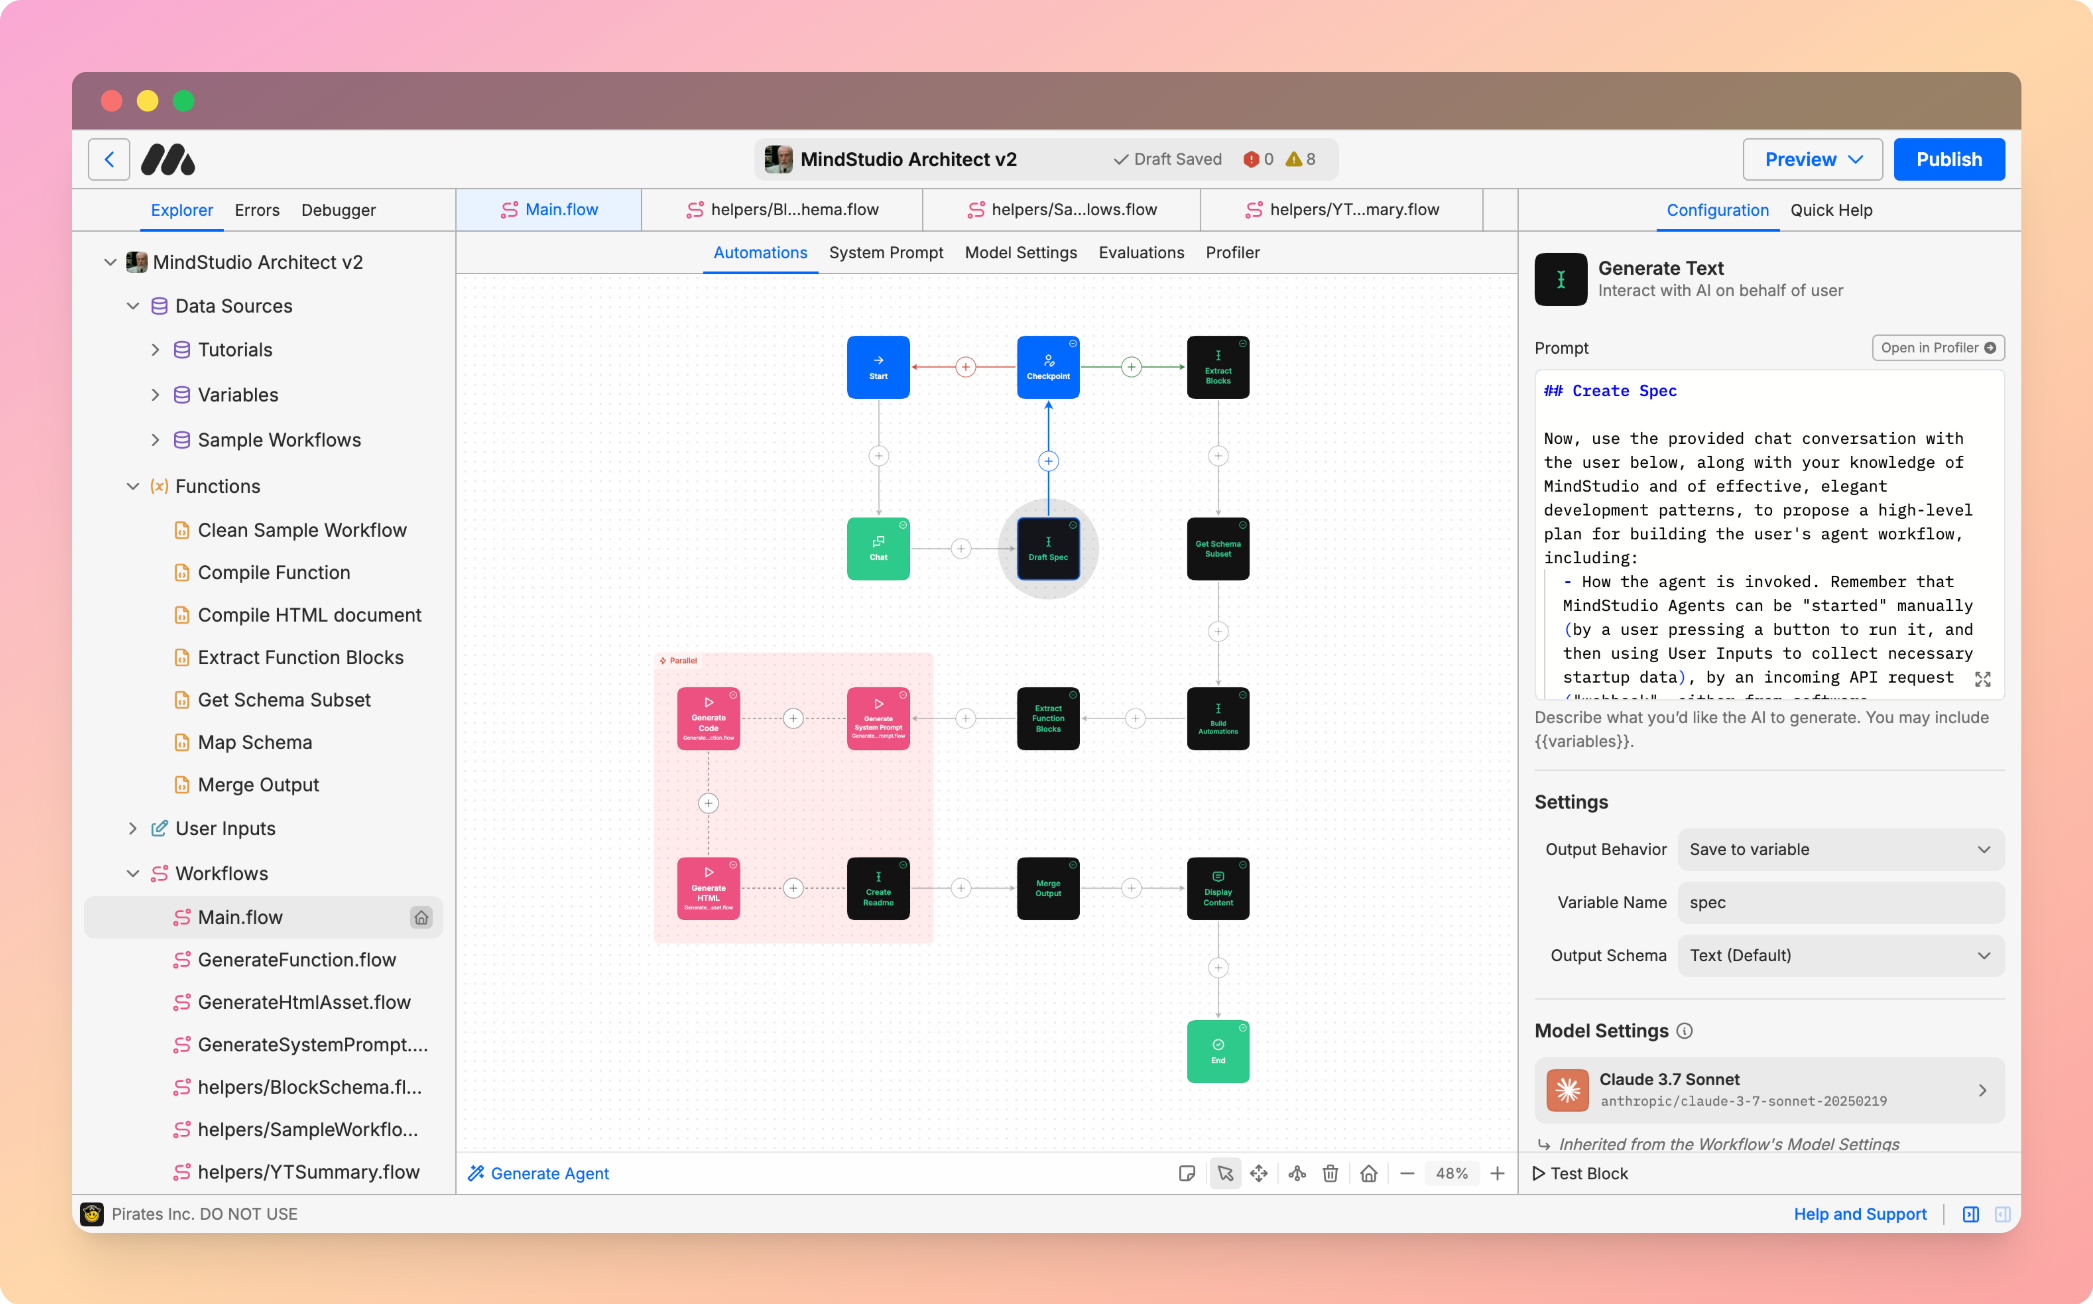Image resolution: width=2093 pixels, height=1304 pixels.
Task: Open the Help and Support link
Action: pyautogui.click(x=1859, y=1214)
